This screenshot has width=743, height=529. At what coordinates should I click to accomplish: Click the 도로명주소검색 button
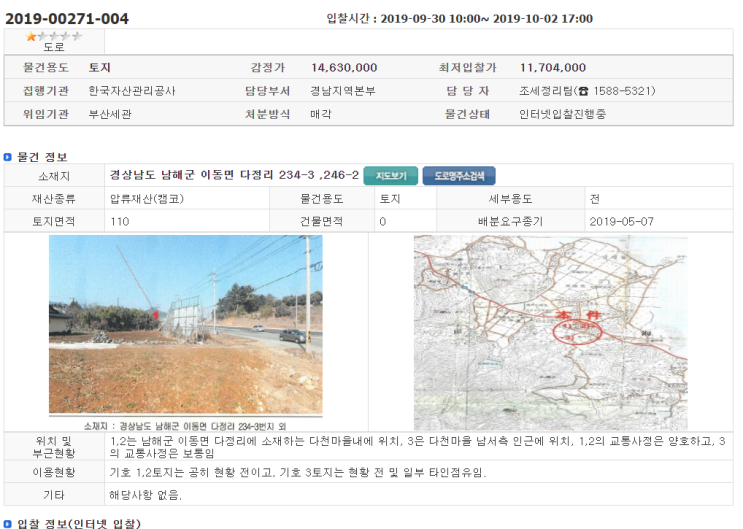point(459,176)
